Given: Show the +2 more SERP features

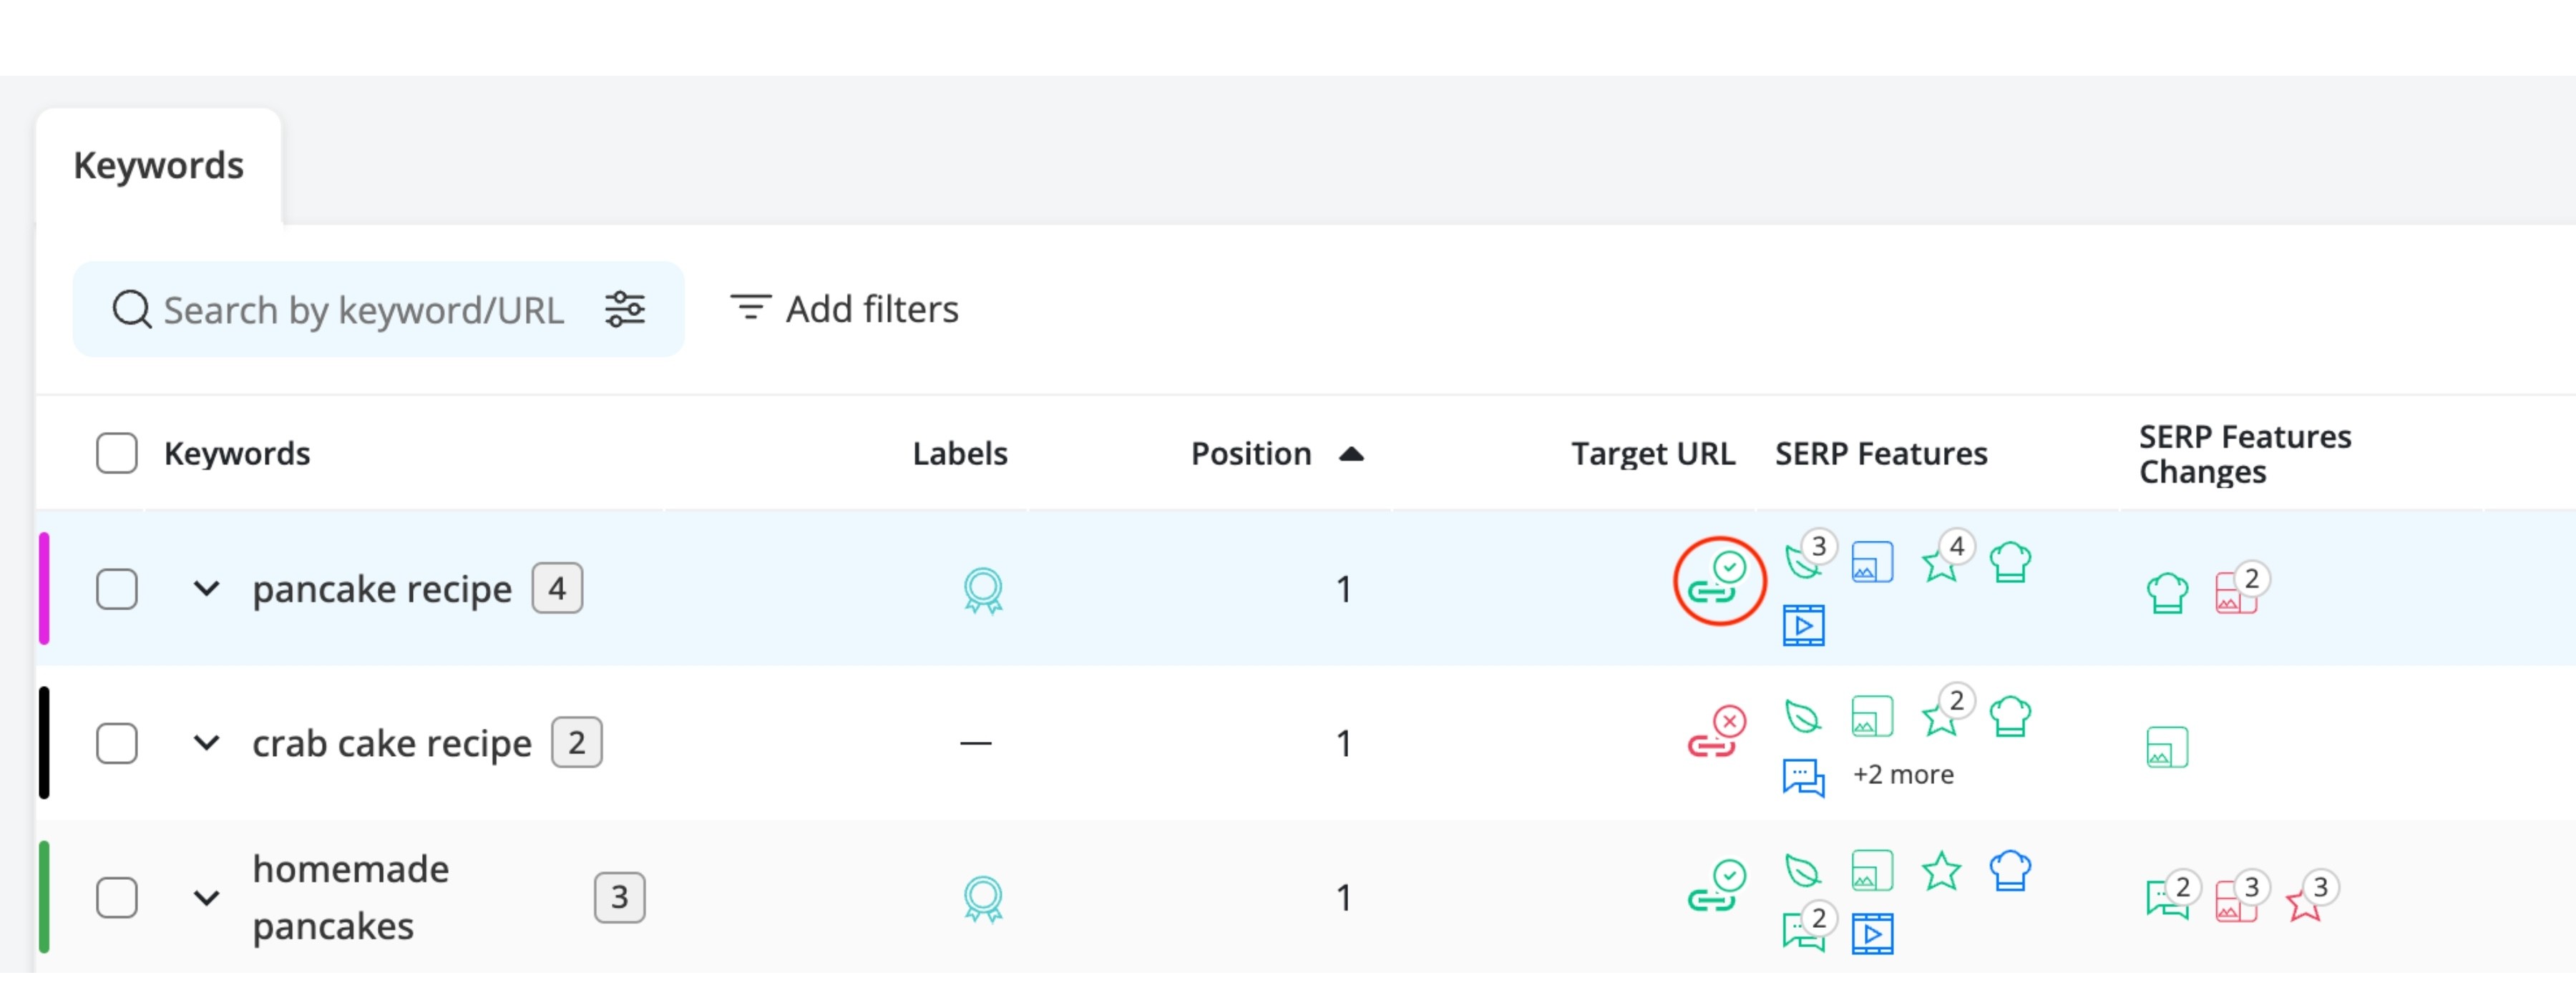Looking at the screenshot, I should pyautogui.click(x=1903, y=775).
